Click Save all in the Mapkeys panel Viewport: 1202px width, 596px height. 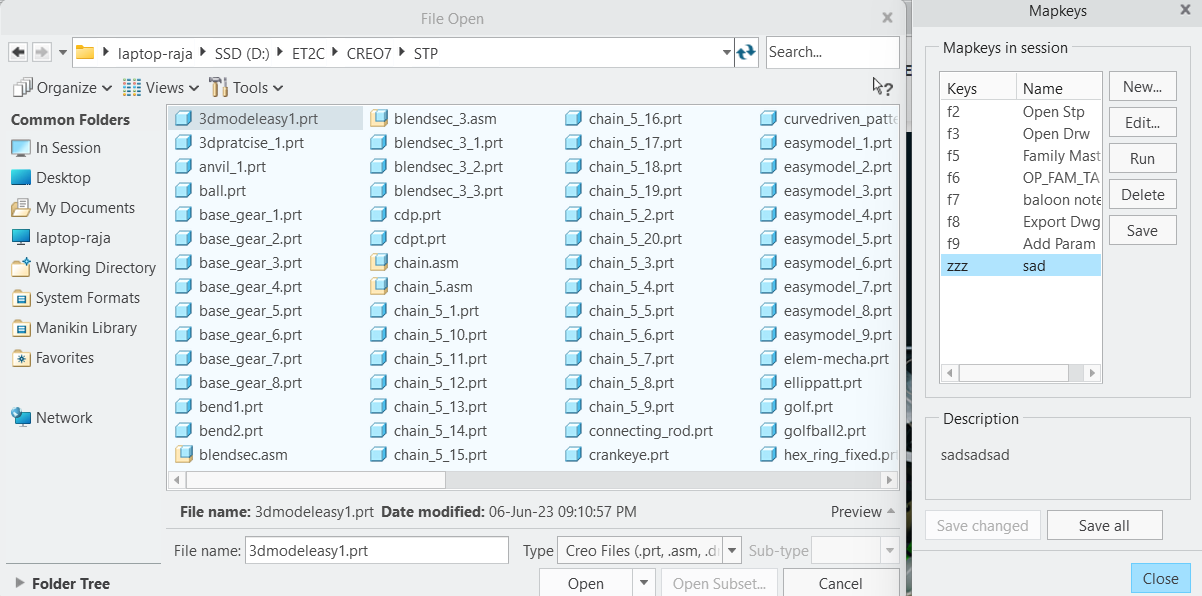pyautogui.click(x=1104, y=524)
